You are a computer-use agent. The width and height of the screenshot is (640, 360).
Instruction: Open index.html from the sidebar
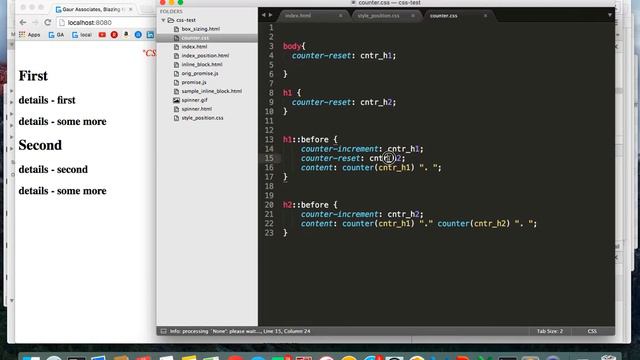coord(194,47)
